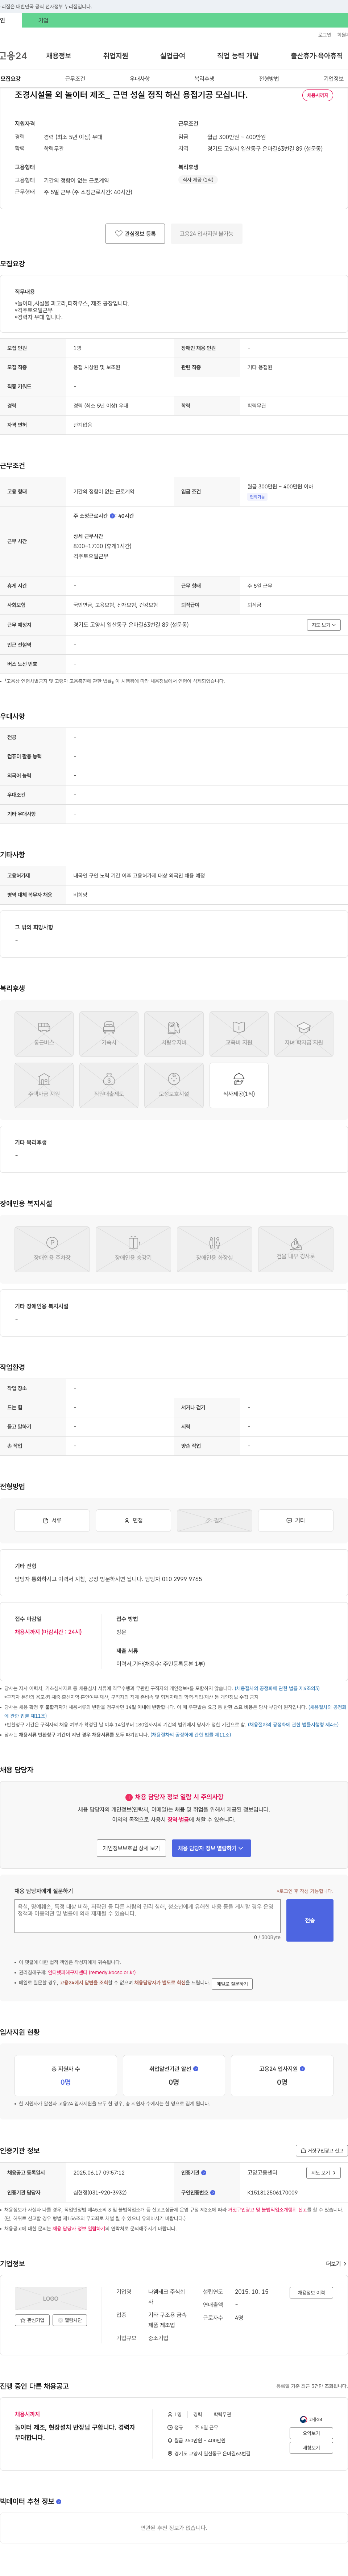Open the 요약보기 button of other posting

(311, 2433)
